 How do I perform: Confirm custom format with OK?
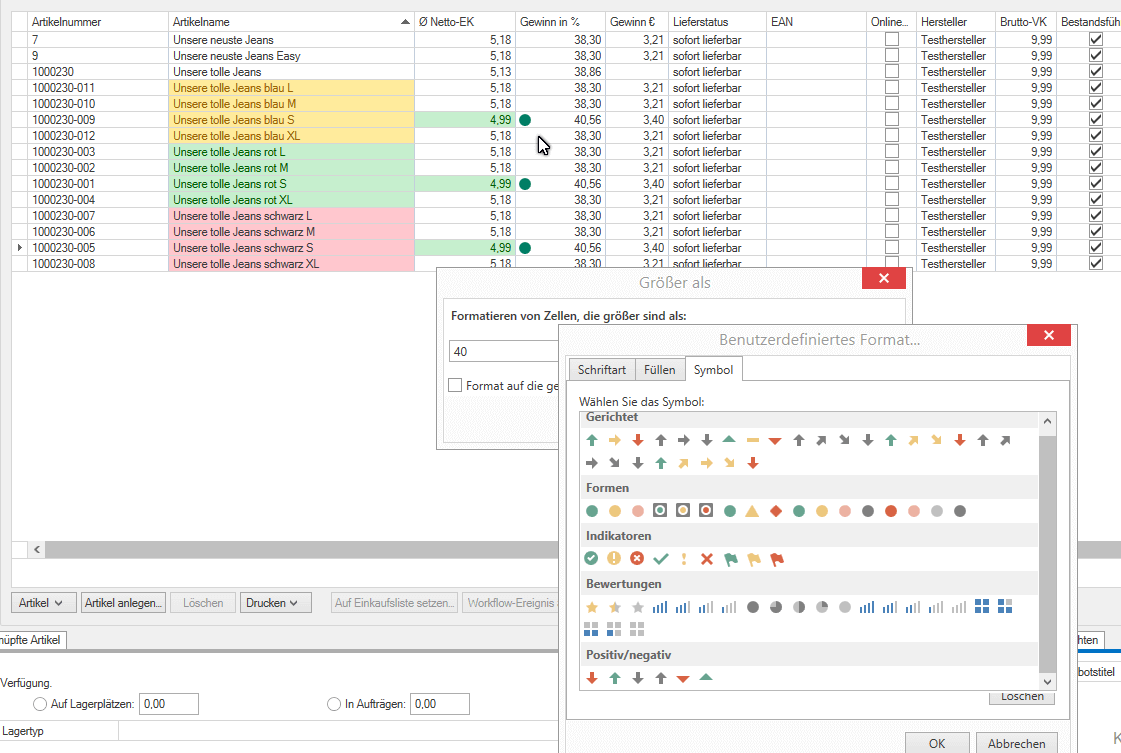(937, 743)
